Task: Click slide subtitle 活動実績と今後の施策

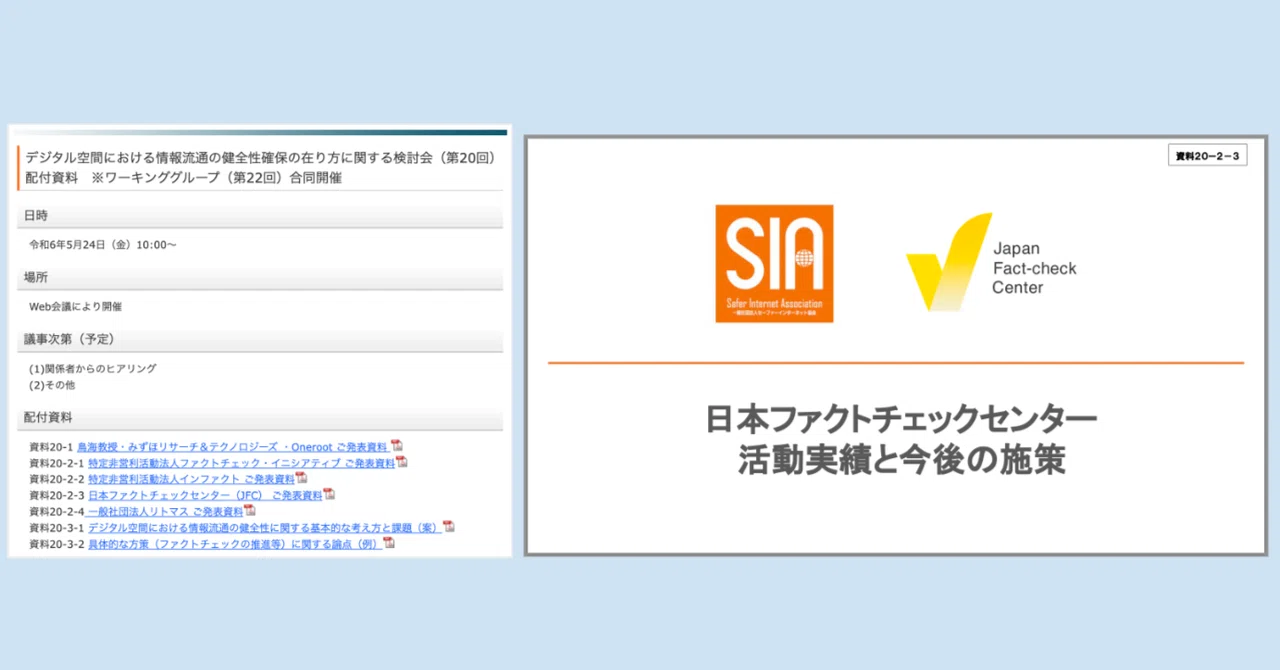Action: point(901,461)
